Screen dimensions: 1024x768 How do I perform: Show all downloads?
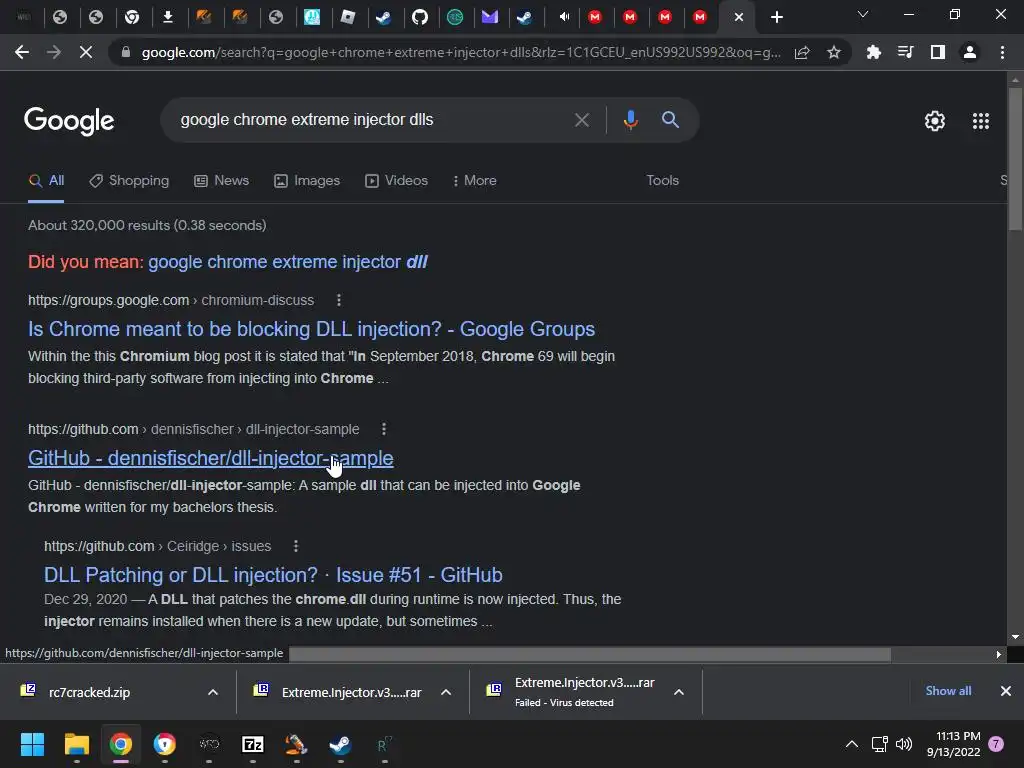pos(948,691)
